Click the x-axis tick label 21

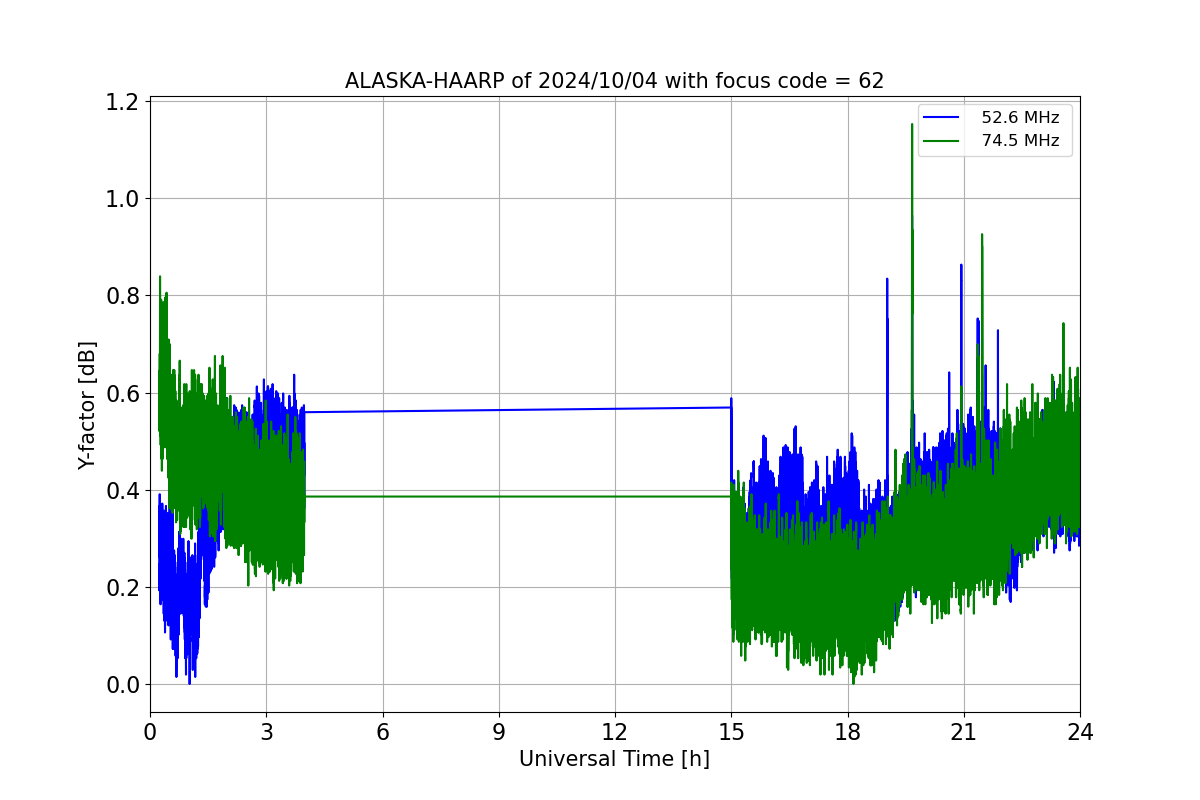click(x=964, y=732)
